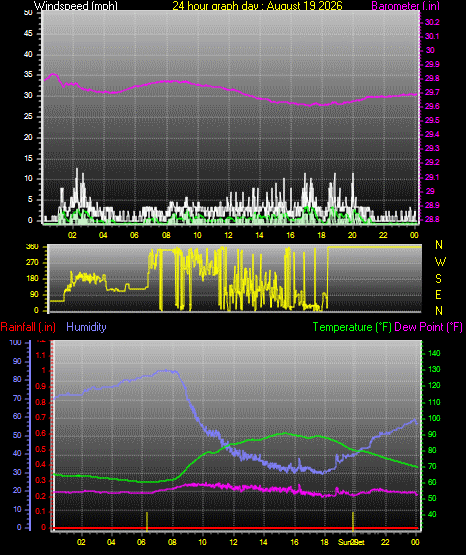Click the S compass label beside wind direction
Screen dimensions: 466x555
(439, 279)
